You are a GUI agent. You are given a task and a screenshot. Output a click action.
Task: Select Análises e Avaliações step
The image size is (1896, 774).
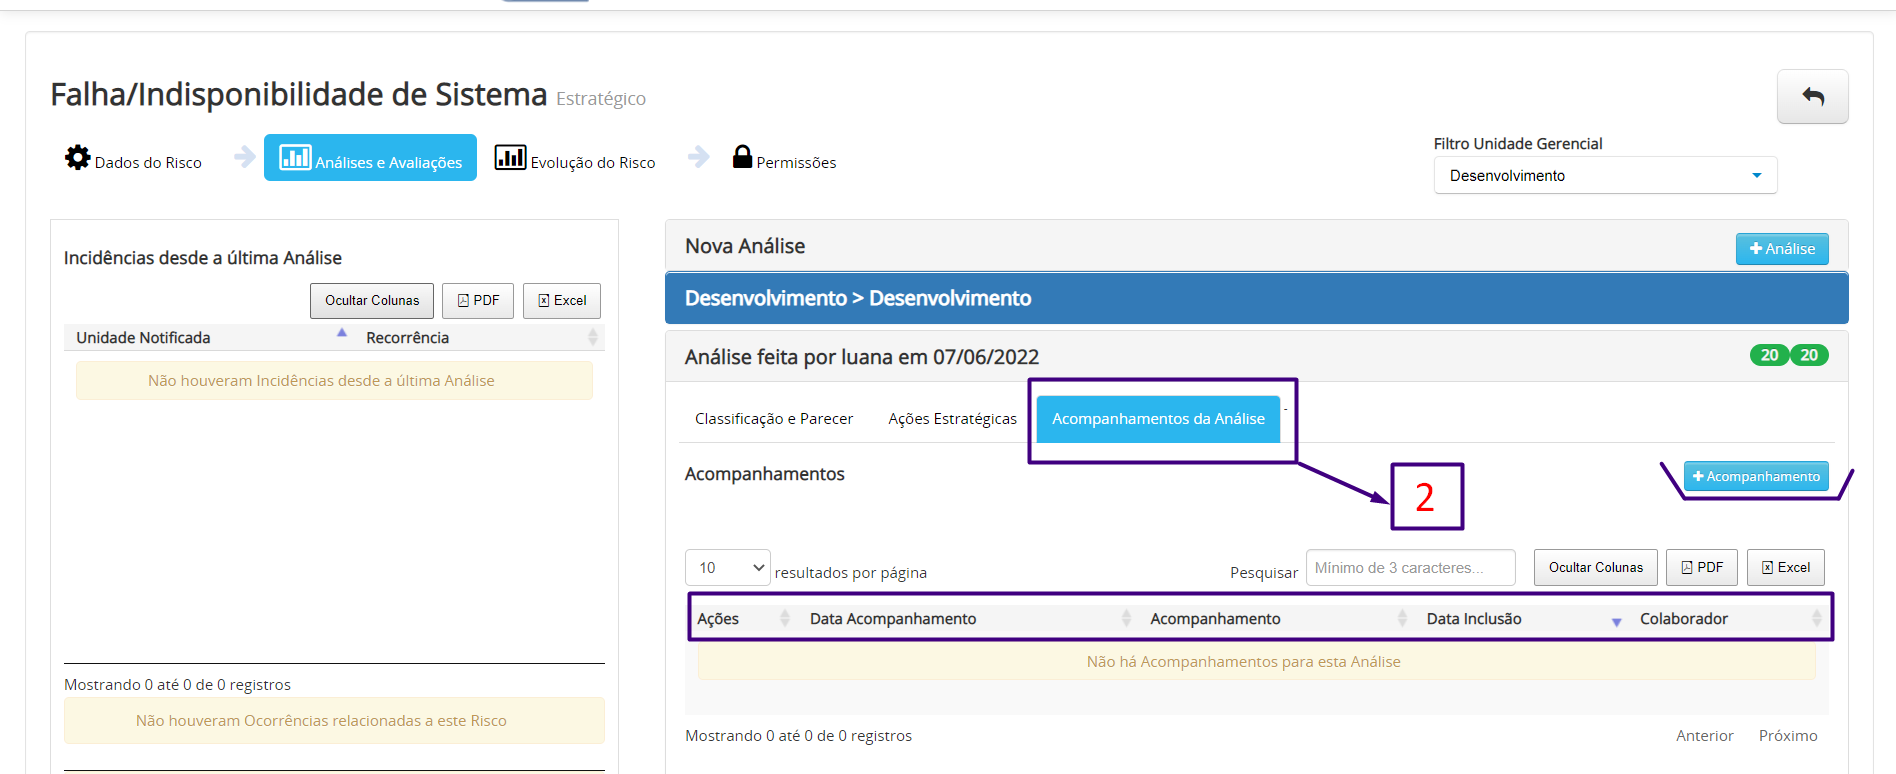point(370,158)
